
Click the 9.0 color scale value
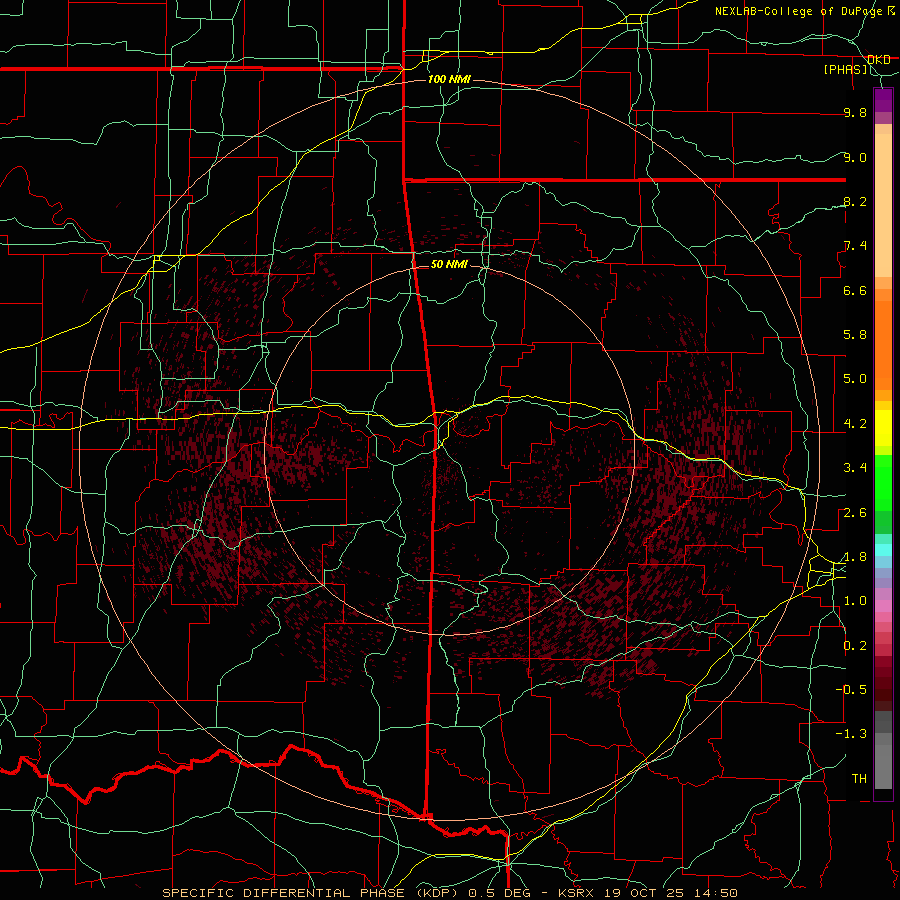855,158
